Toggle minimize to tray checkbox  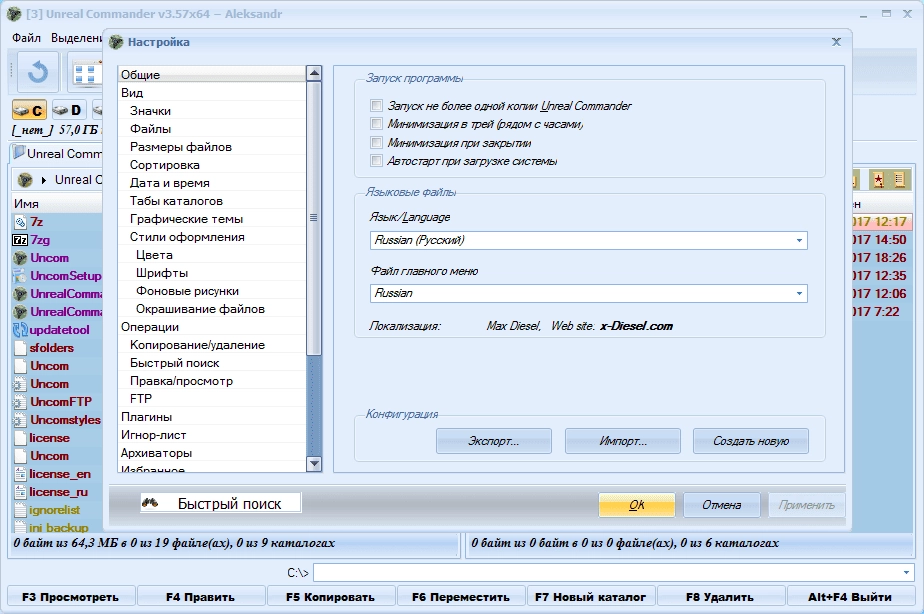[x=376, y=124]
